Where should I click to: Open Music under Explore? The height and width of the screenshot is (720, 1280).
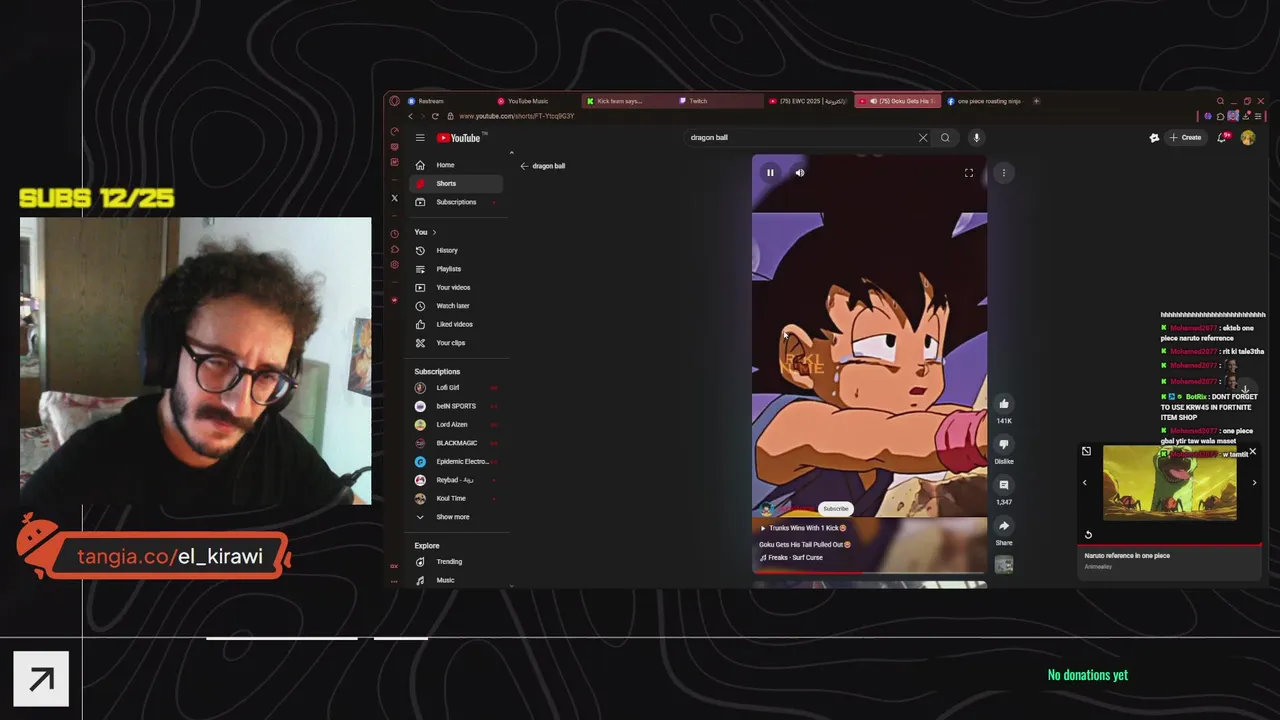(456, 580)
